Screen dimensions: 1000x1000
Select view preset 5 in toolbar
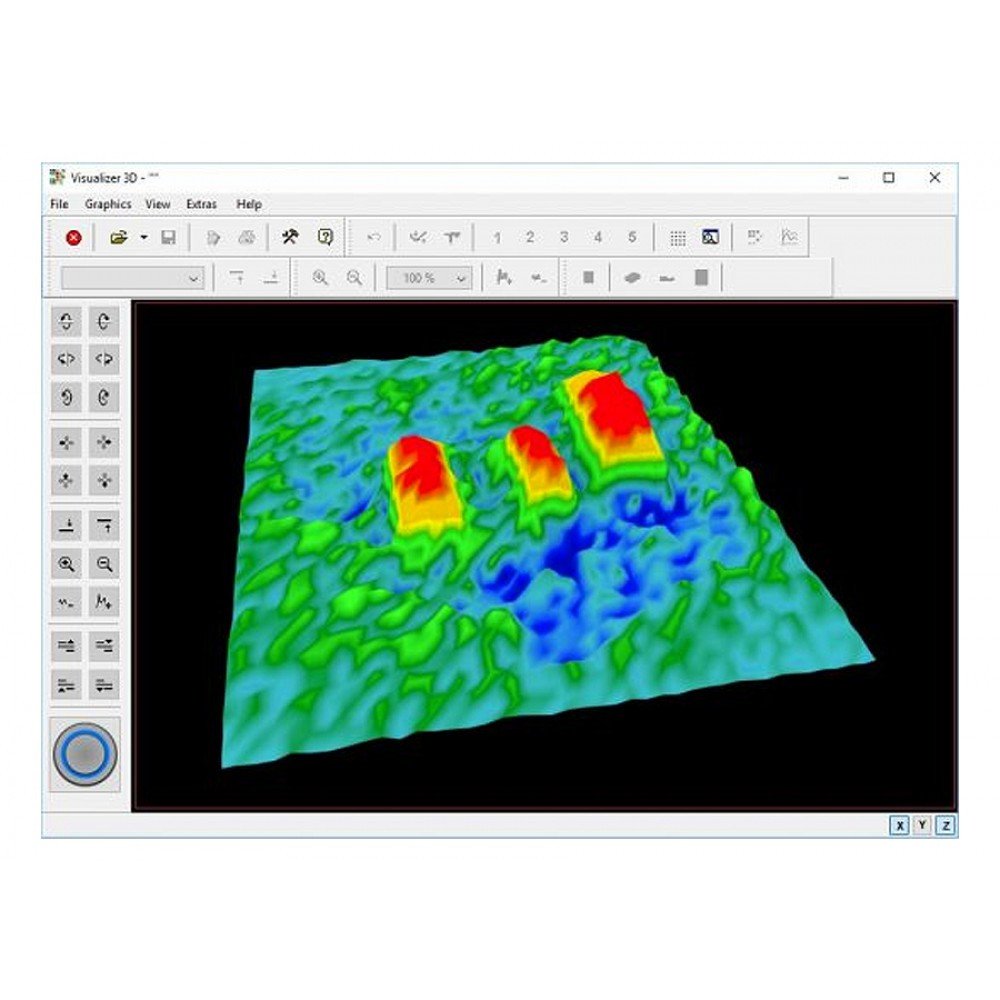click(x=632, y=238)
